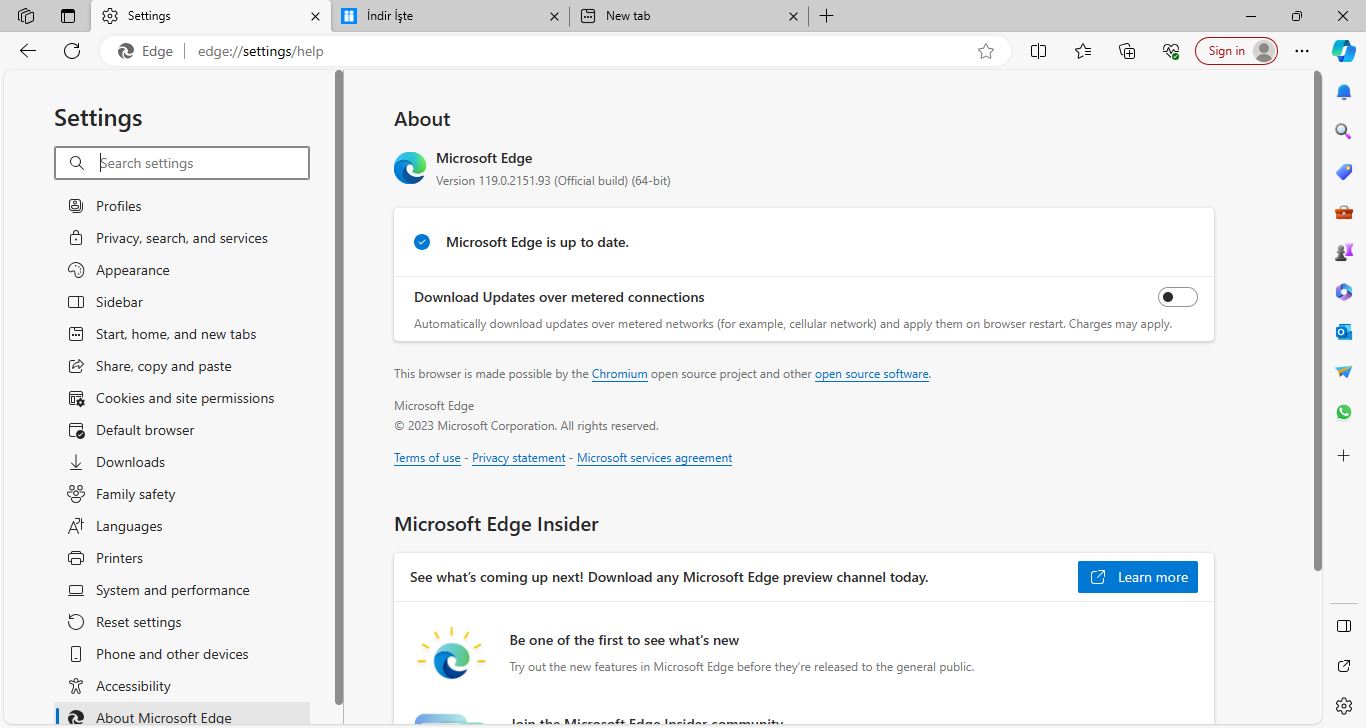This screenshot has width=1366, height=728.
Task: Switch to the İndir İşte tab
Action: [450, 16]
